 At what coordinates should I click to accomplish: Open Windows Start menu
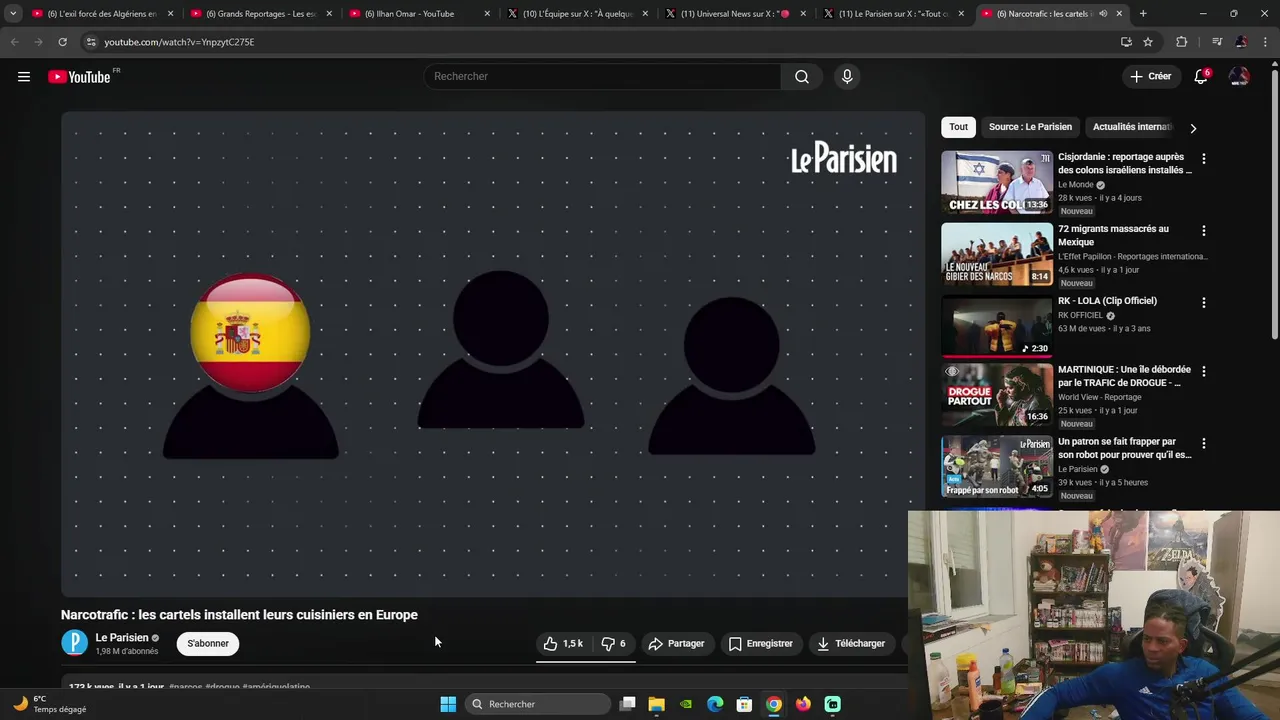pyautogui.click(x=448, y=704)
